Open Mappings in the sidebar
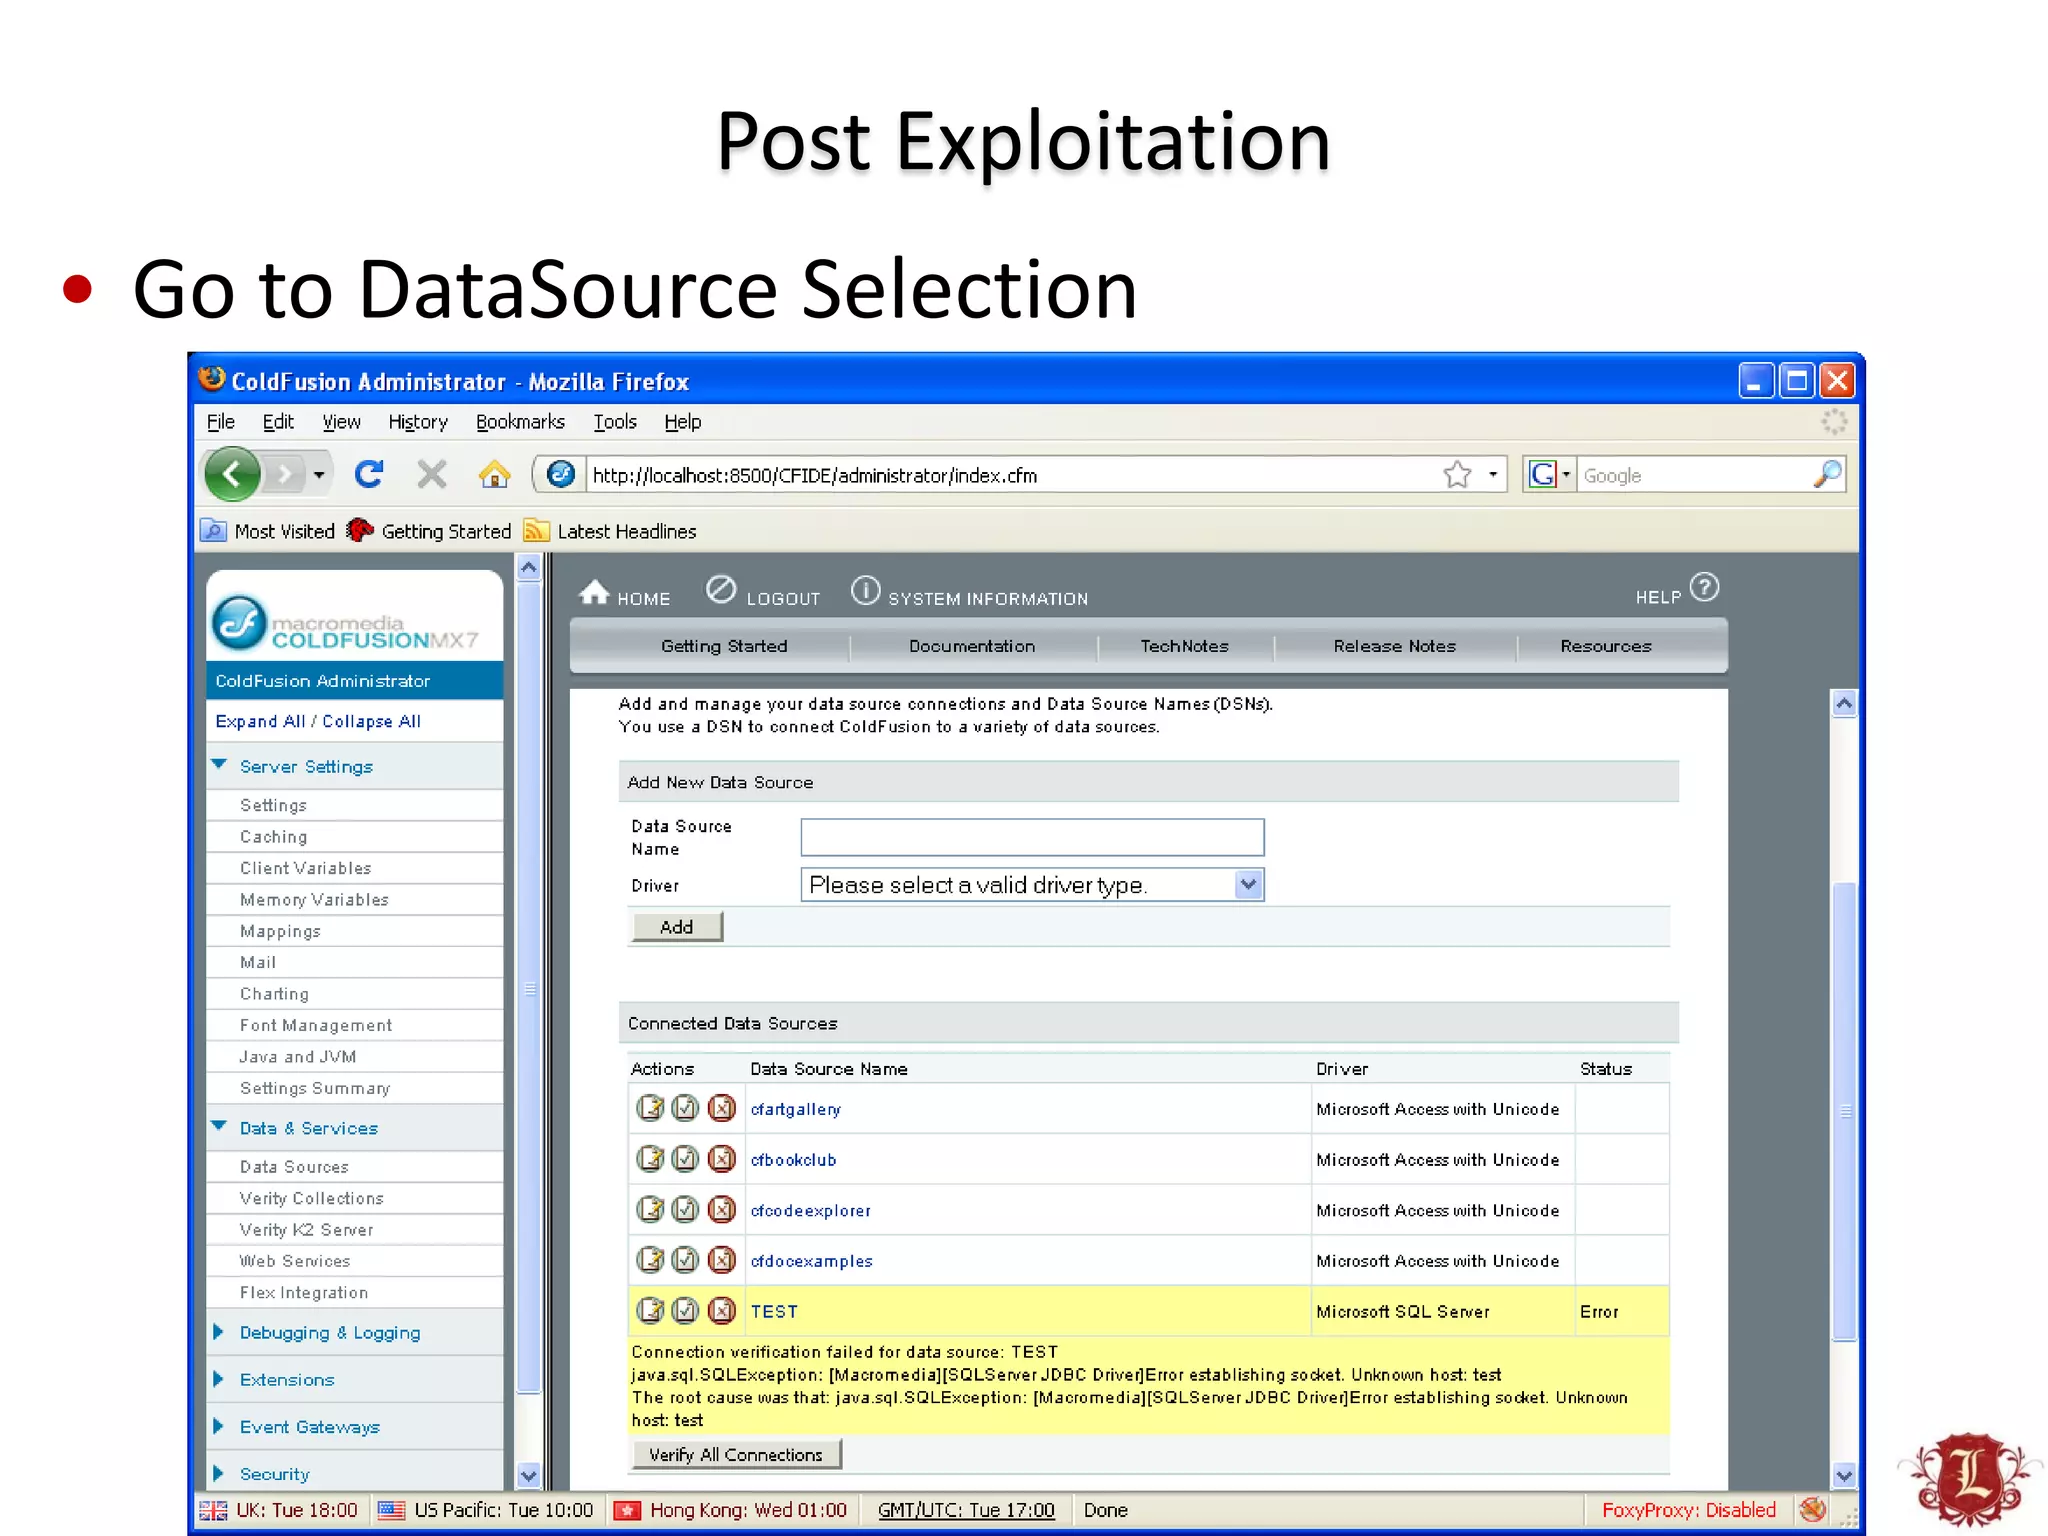This screenshot has height=1536, width=2048. [x=280, y=931]
